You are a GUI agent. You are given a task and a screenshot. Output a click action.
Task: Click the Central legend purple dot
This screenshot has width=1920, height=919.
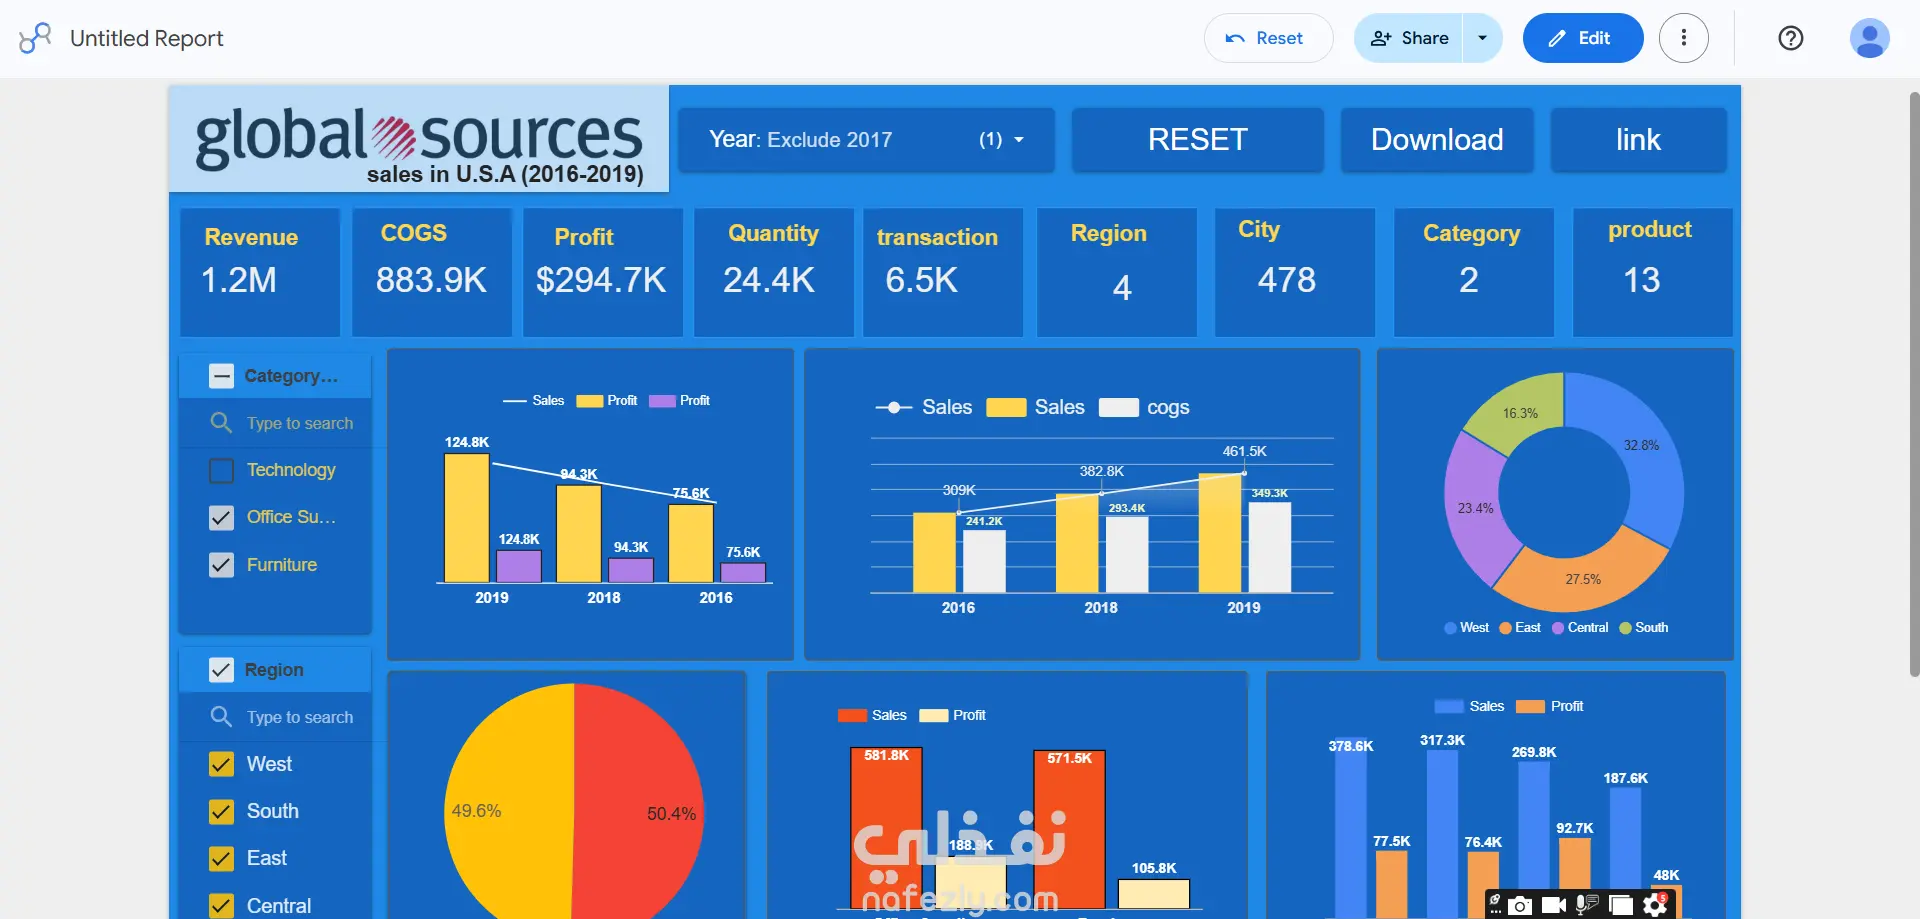pyautogui.click(x=1558, y=628)
